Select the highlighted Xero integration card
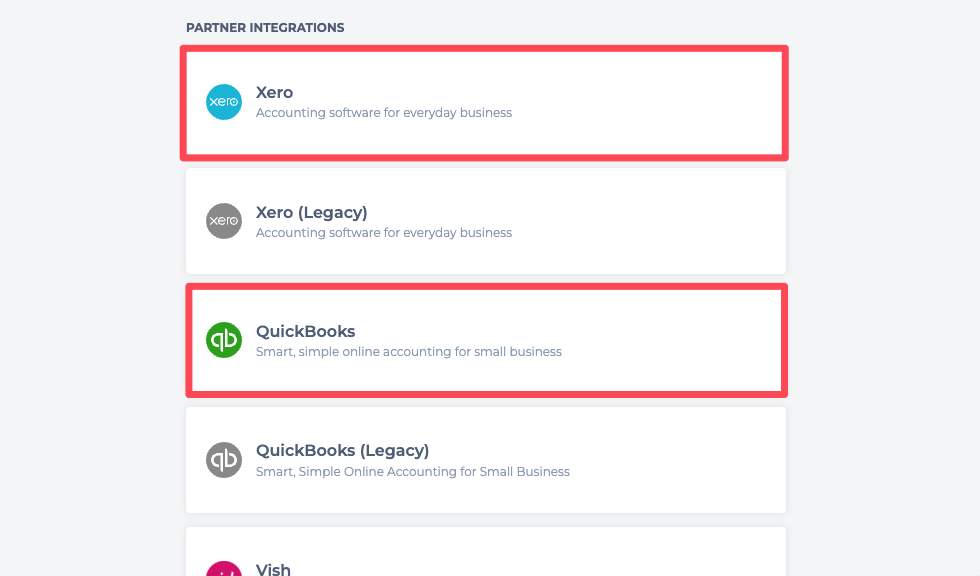The height and width of the screenshot is (576, 980). pyautogui.click(x=600, y=102)
